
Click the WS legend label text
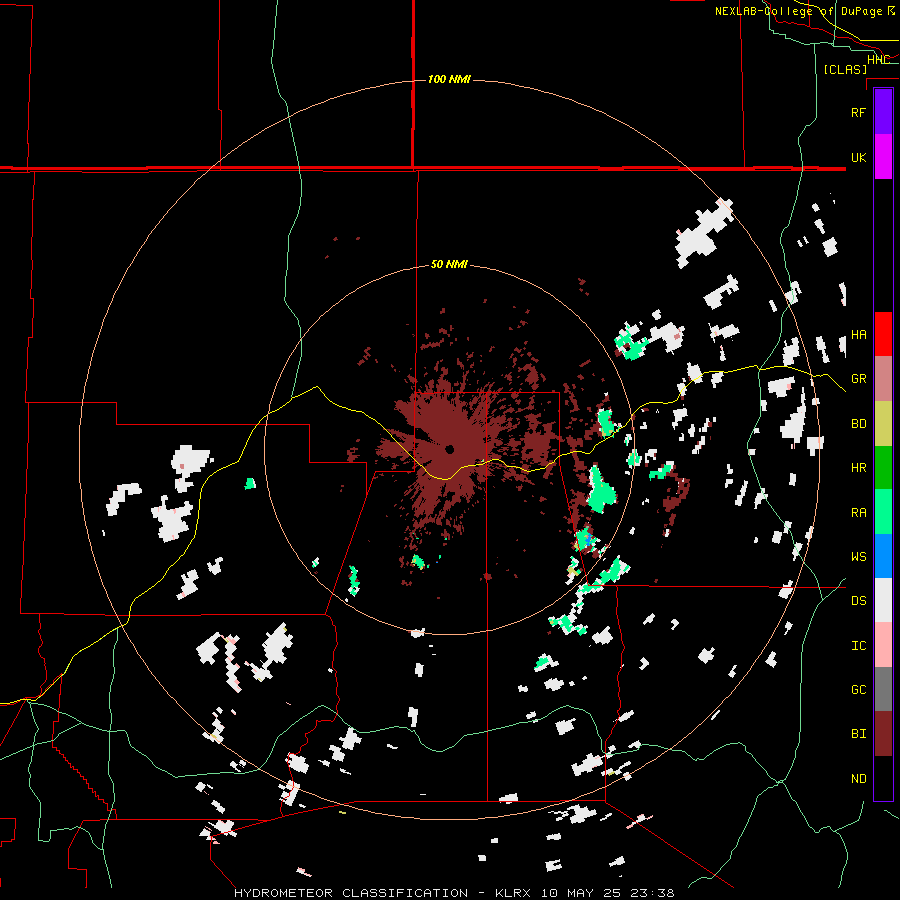coord(858,557)
